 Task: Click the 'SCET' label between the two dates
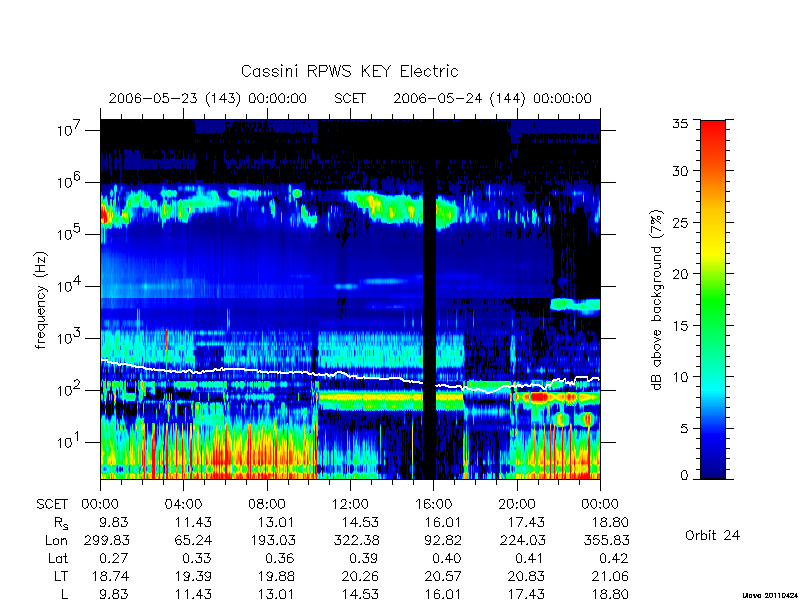point(350,98)
